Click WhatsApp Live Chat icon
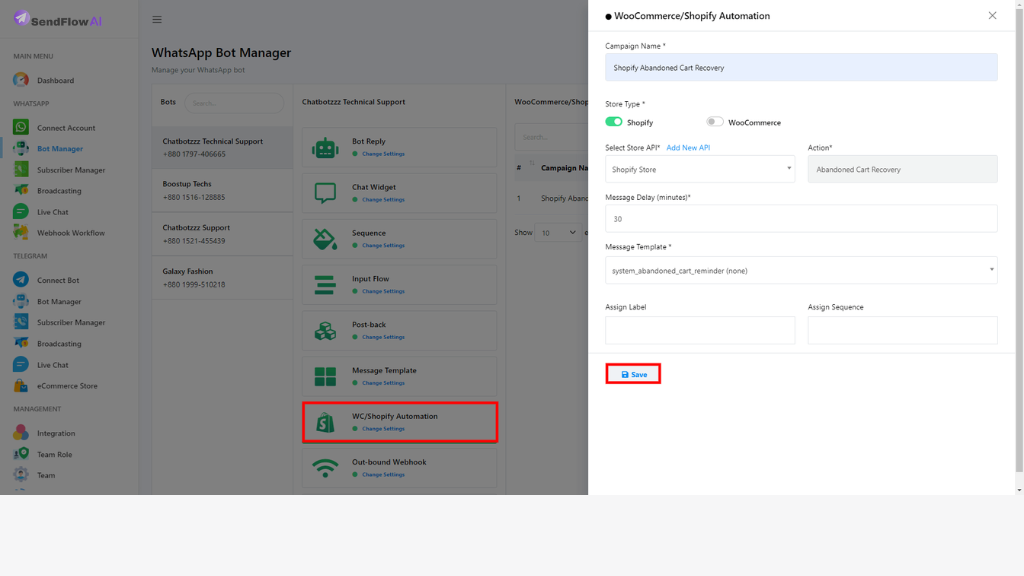1024x576 pixels. (21, 212)
